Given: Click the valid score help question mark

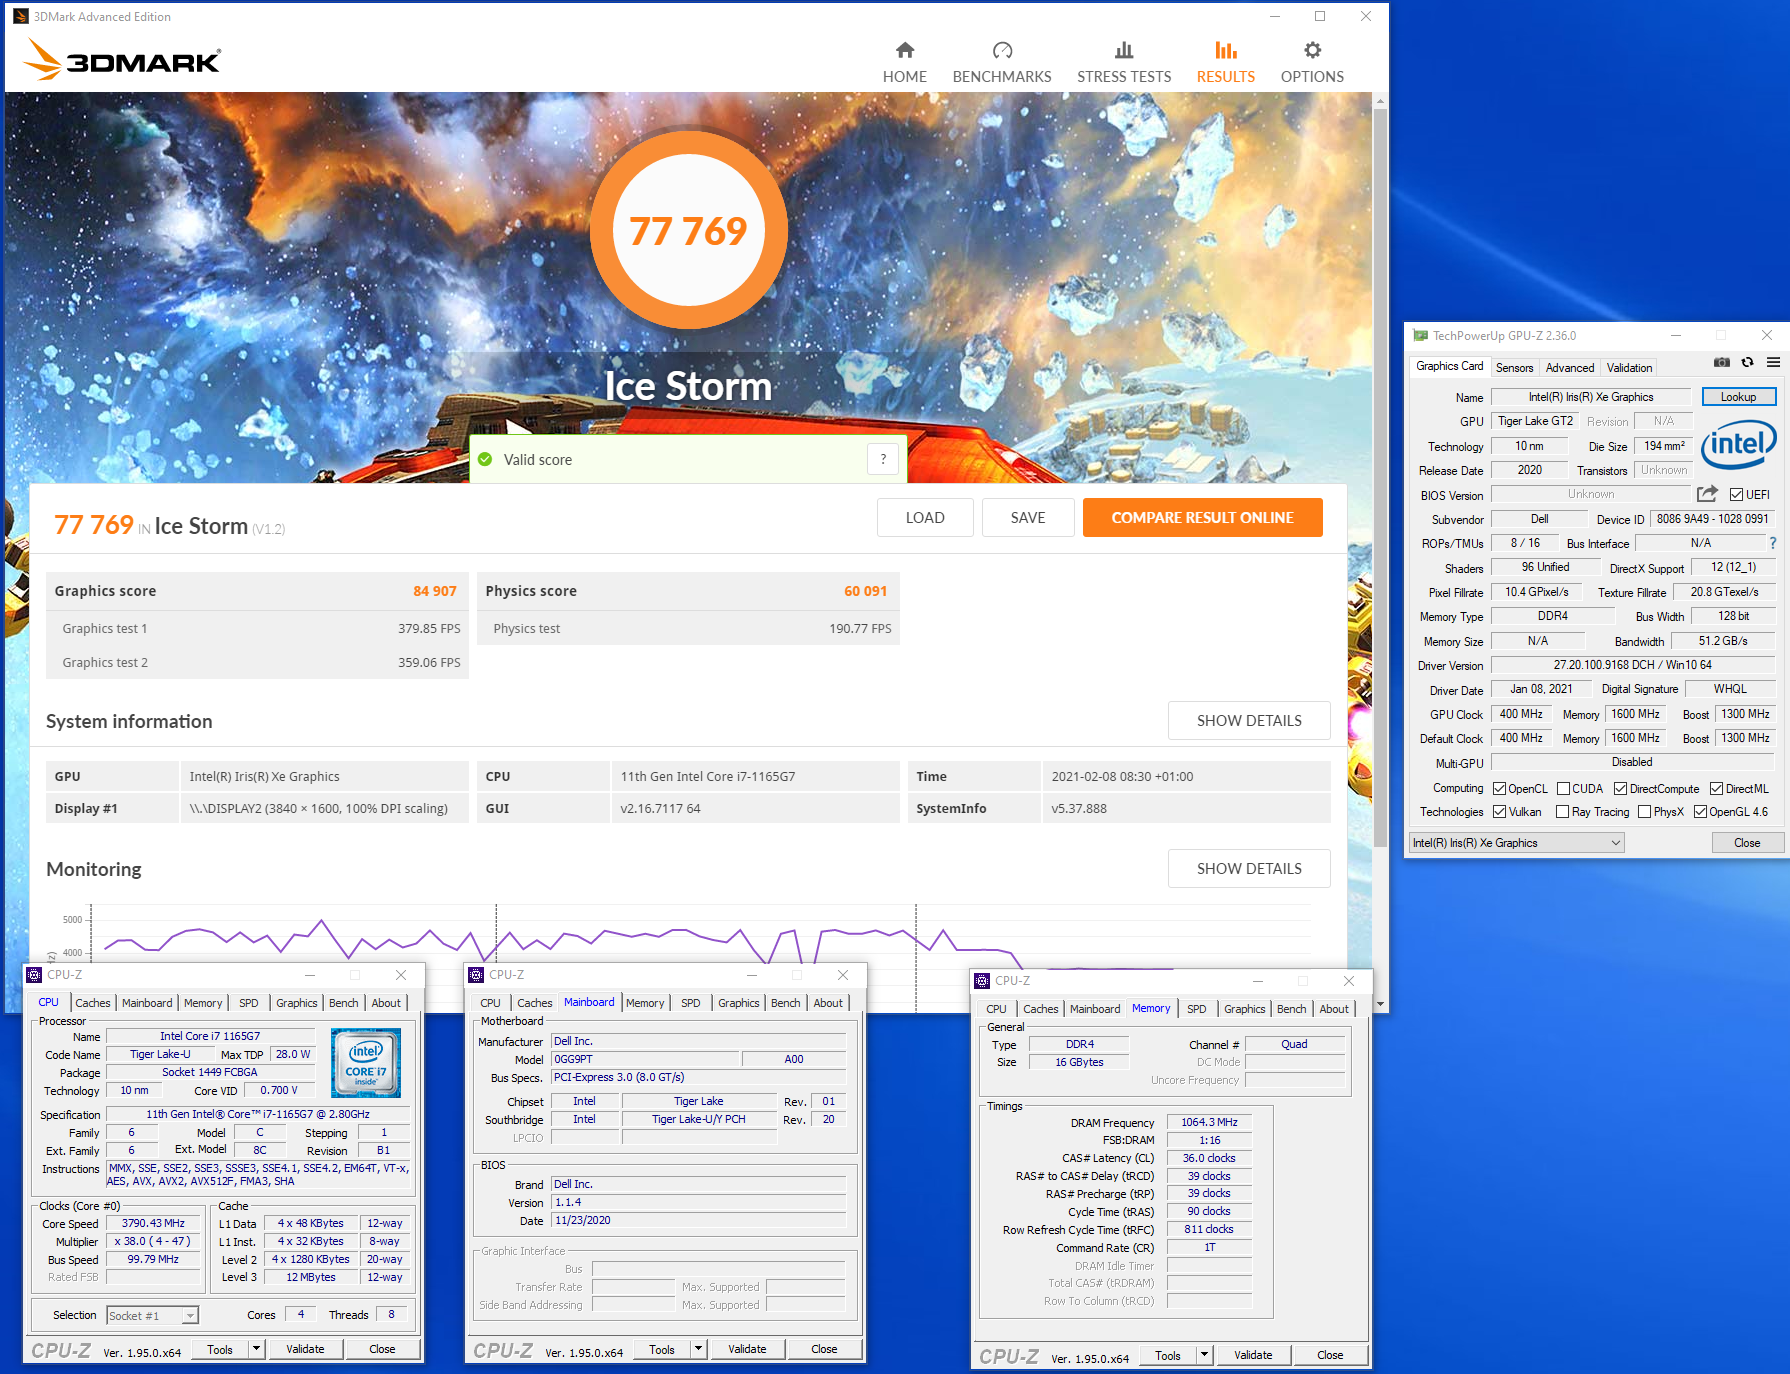Looking at the screenshot, I should [x=883, y=459].
